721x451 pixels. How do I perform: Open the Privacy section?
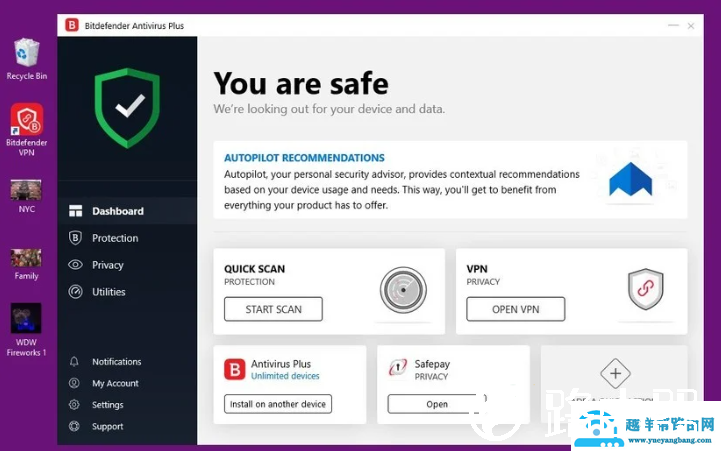pyautogui.click(x=127, y=265)
